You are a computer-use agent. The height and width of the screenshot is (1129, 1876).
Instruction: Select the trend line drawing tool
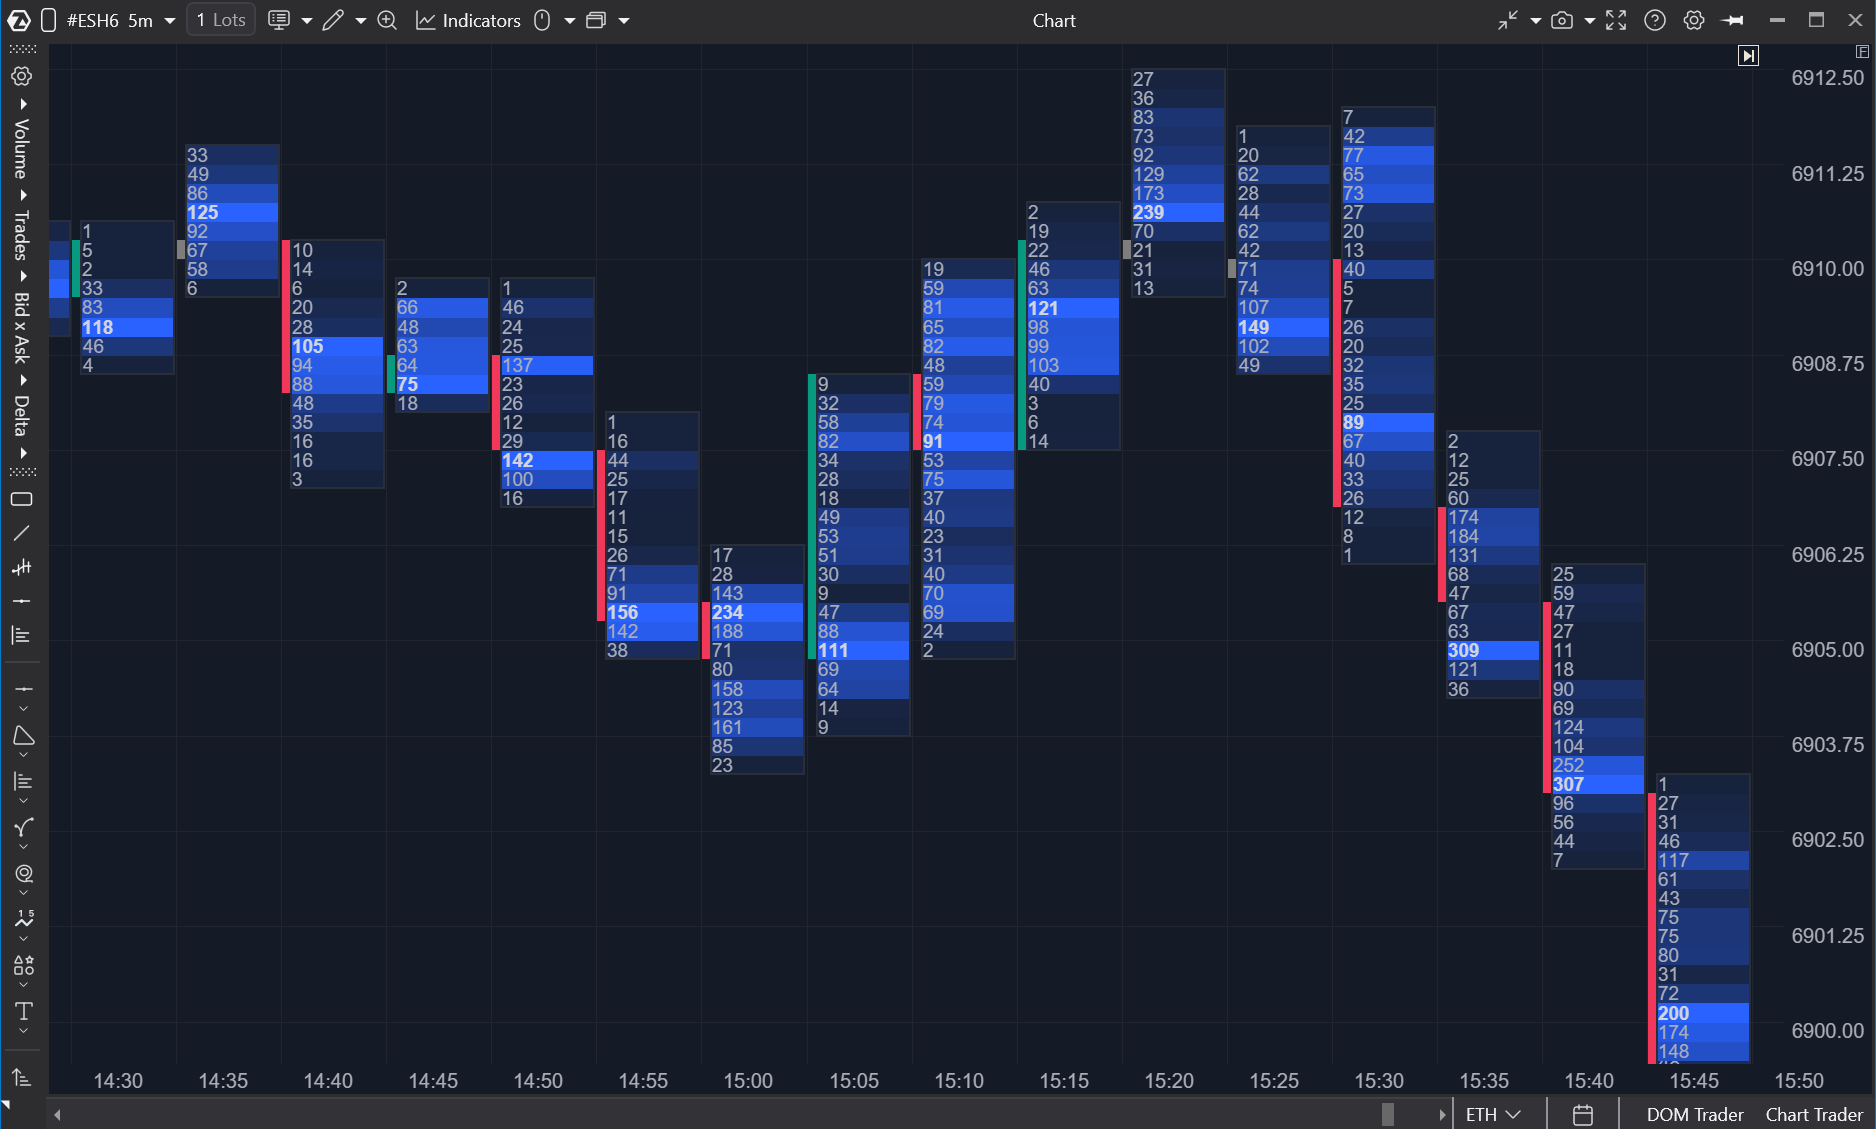(x=22, y=533)
